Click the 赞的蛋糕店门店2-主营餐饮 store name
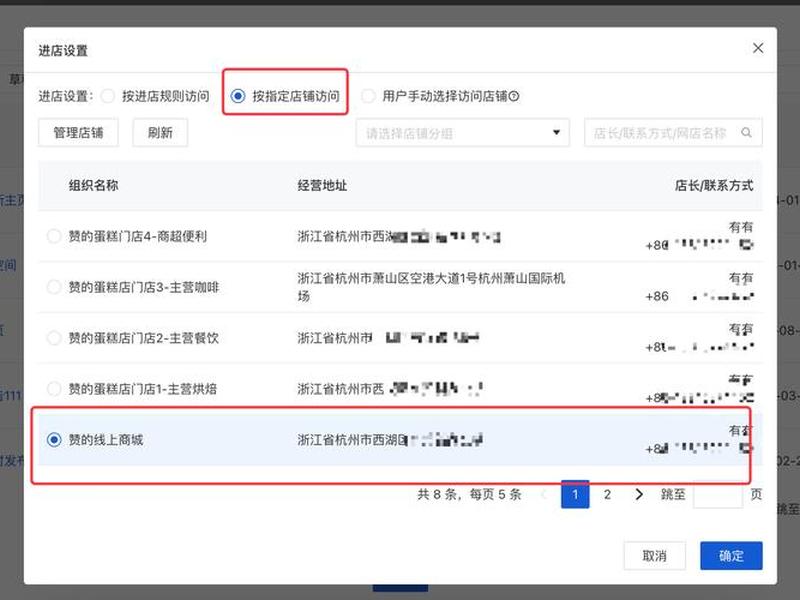This screenshot has height=600, width=800. coord(144,338)
